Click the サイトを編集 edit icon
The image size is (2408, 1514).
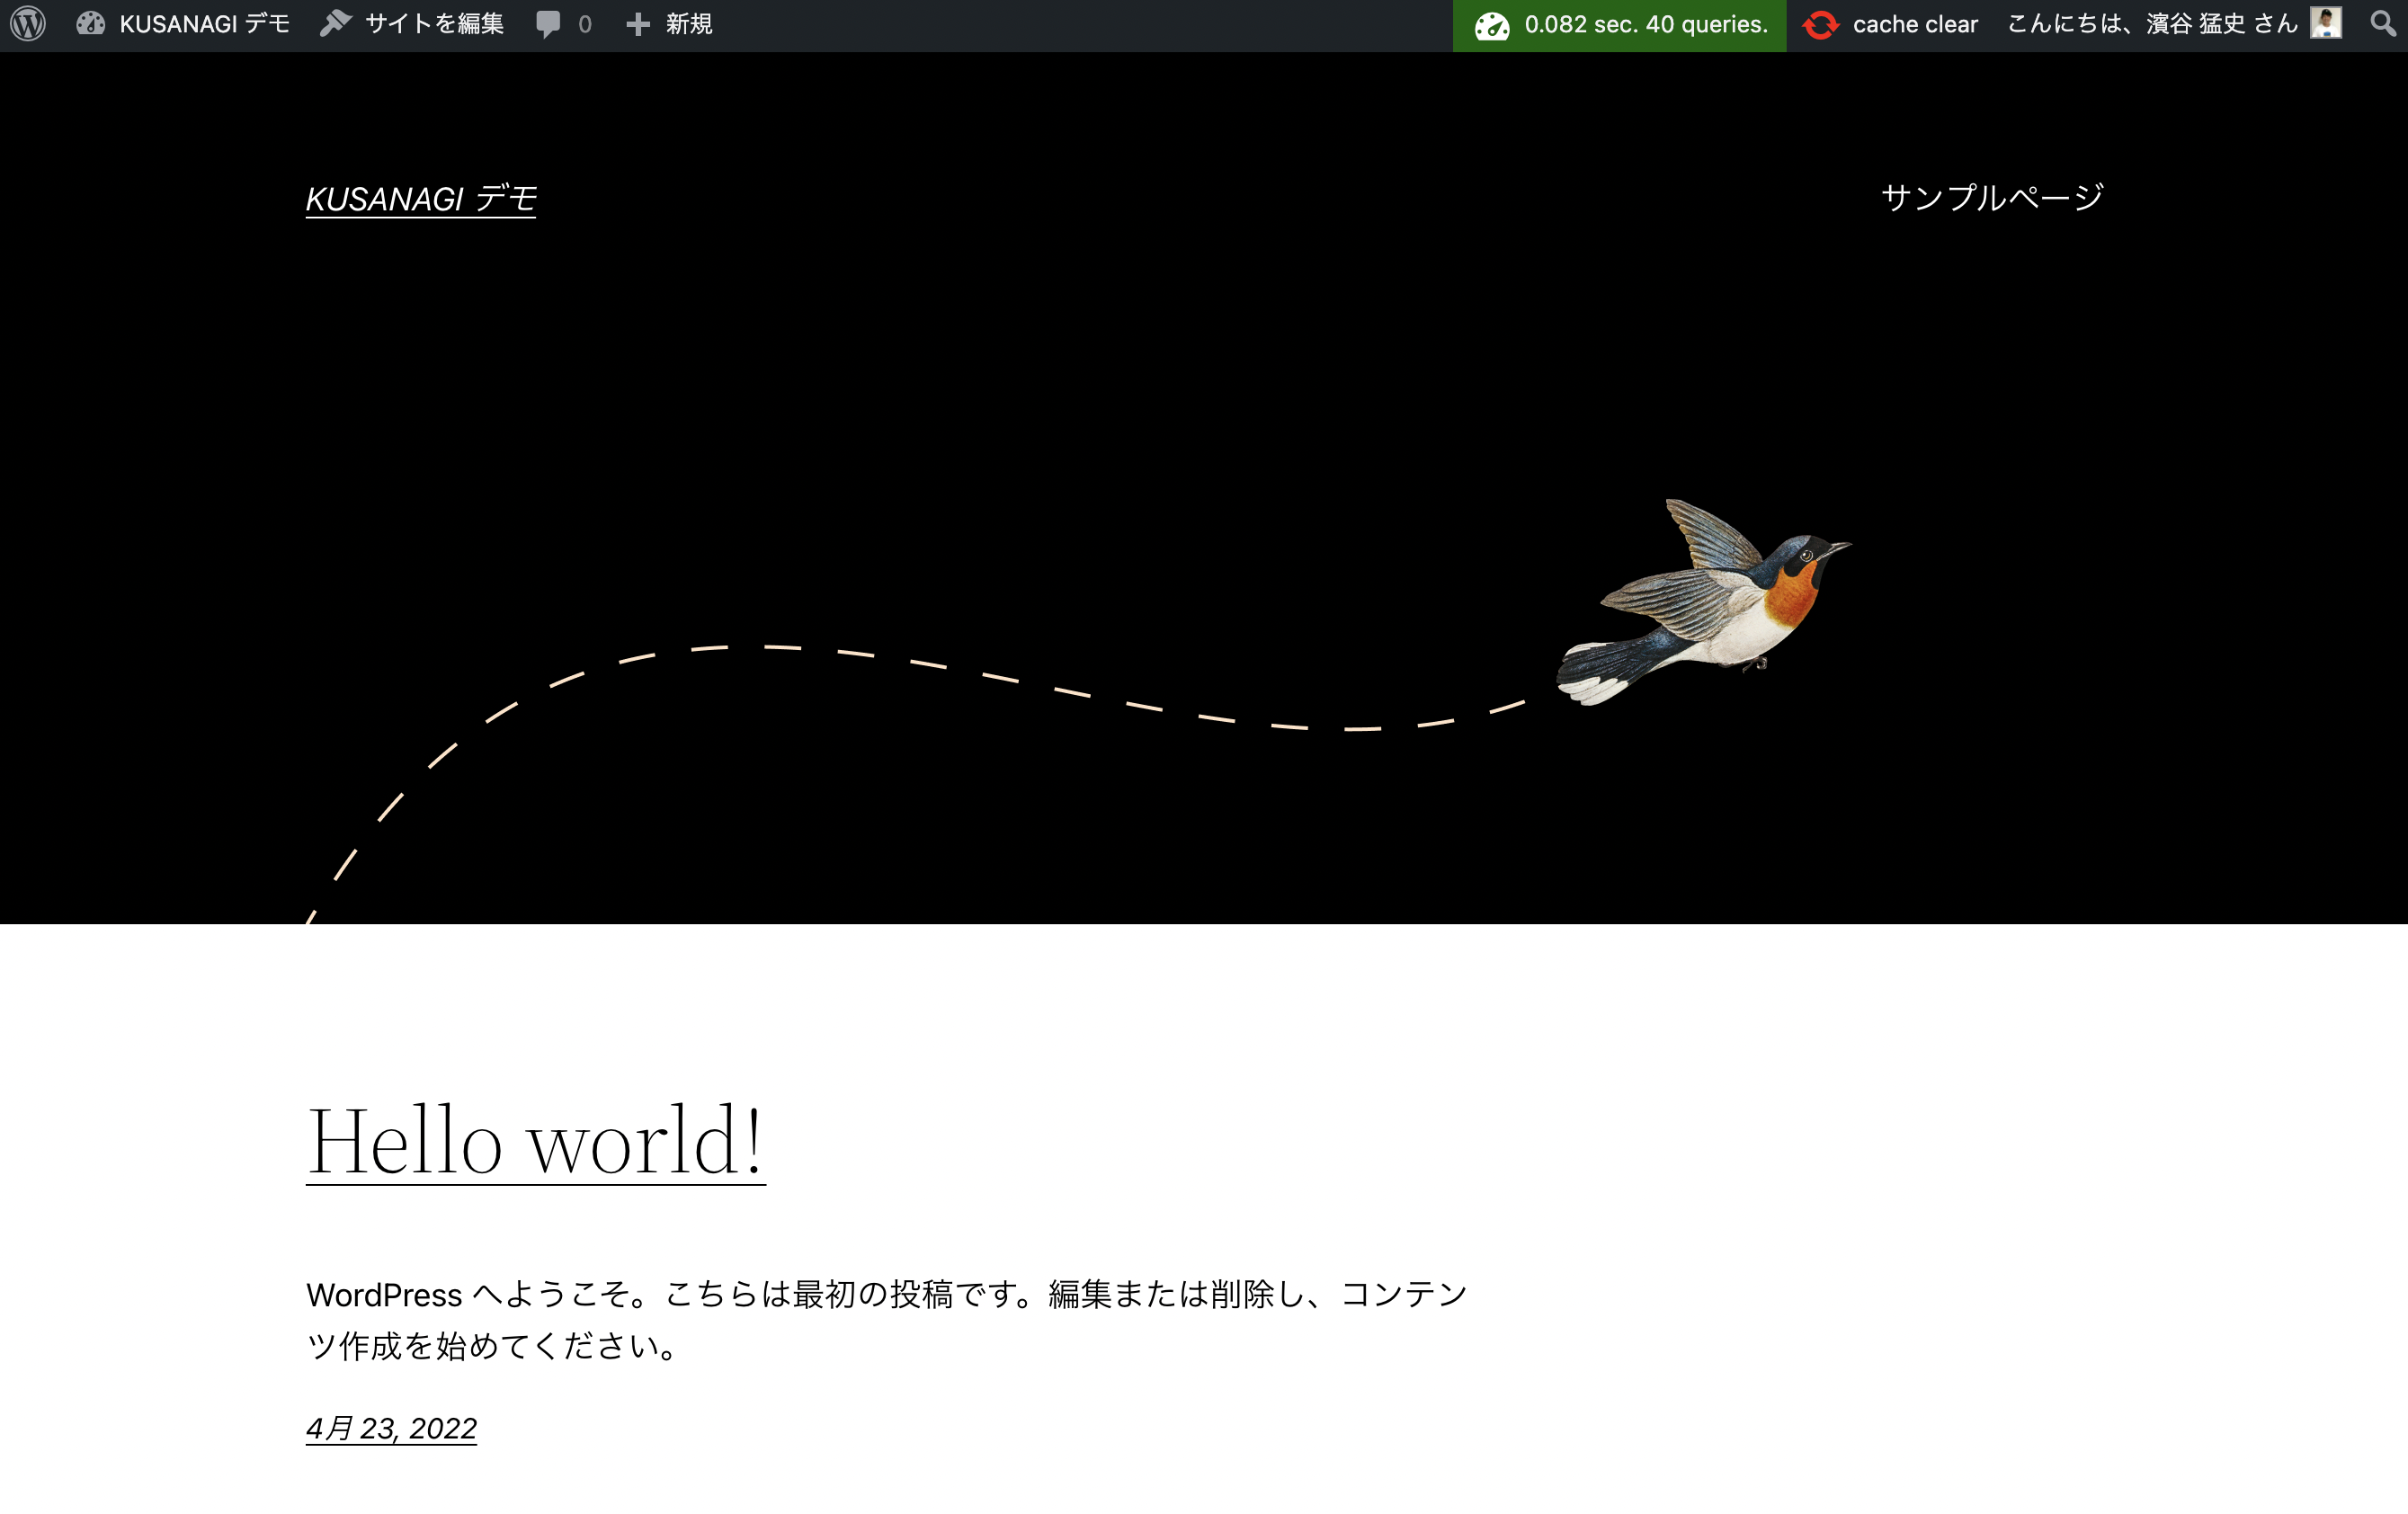(x=334, y=22)
